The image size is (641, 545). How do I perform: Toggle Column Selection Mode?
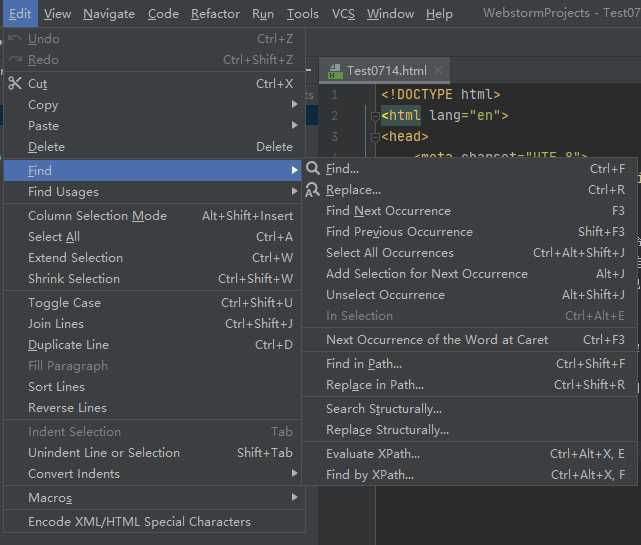152,215
